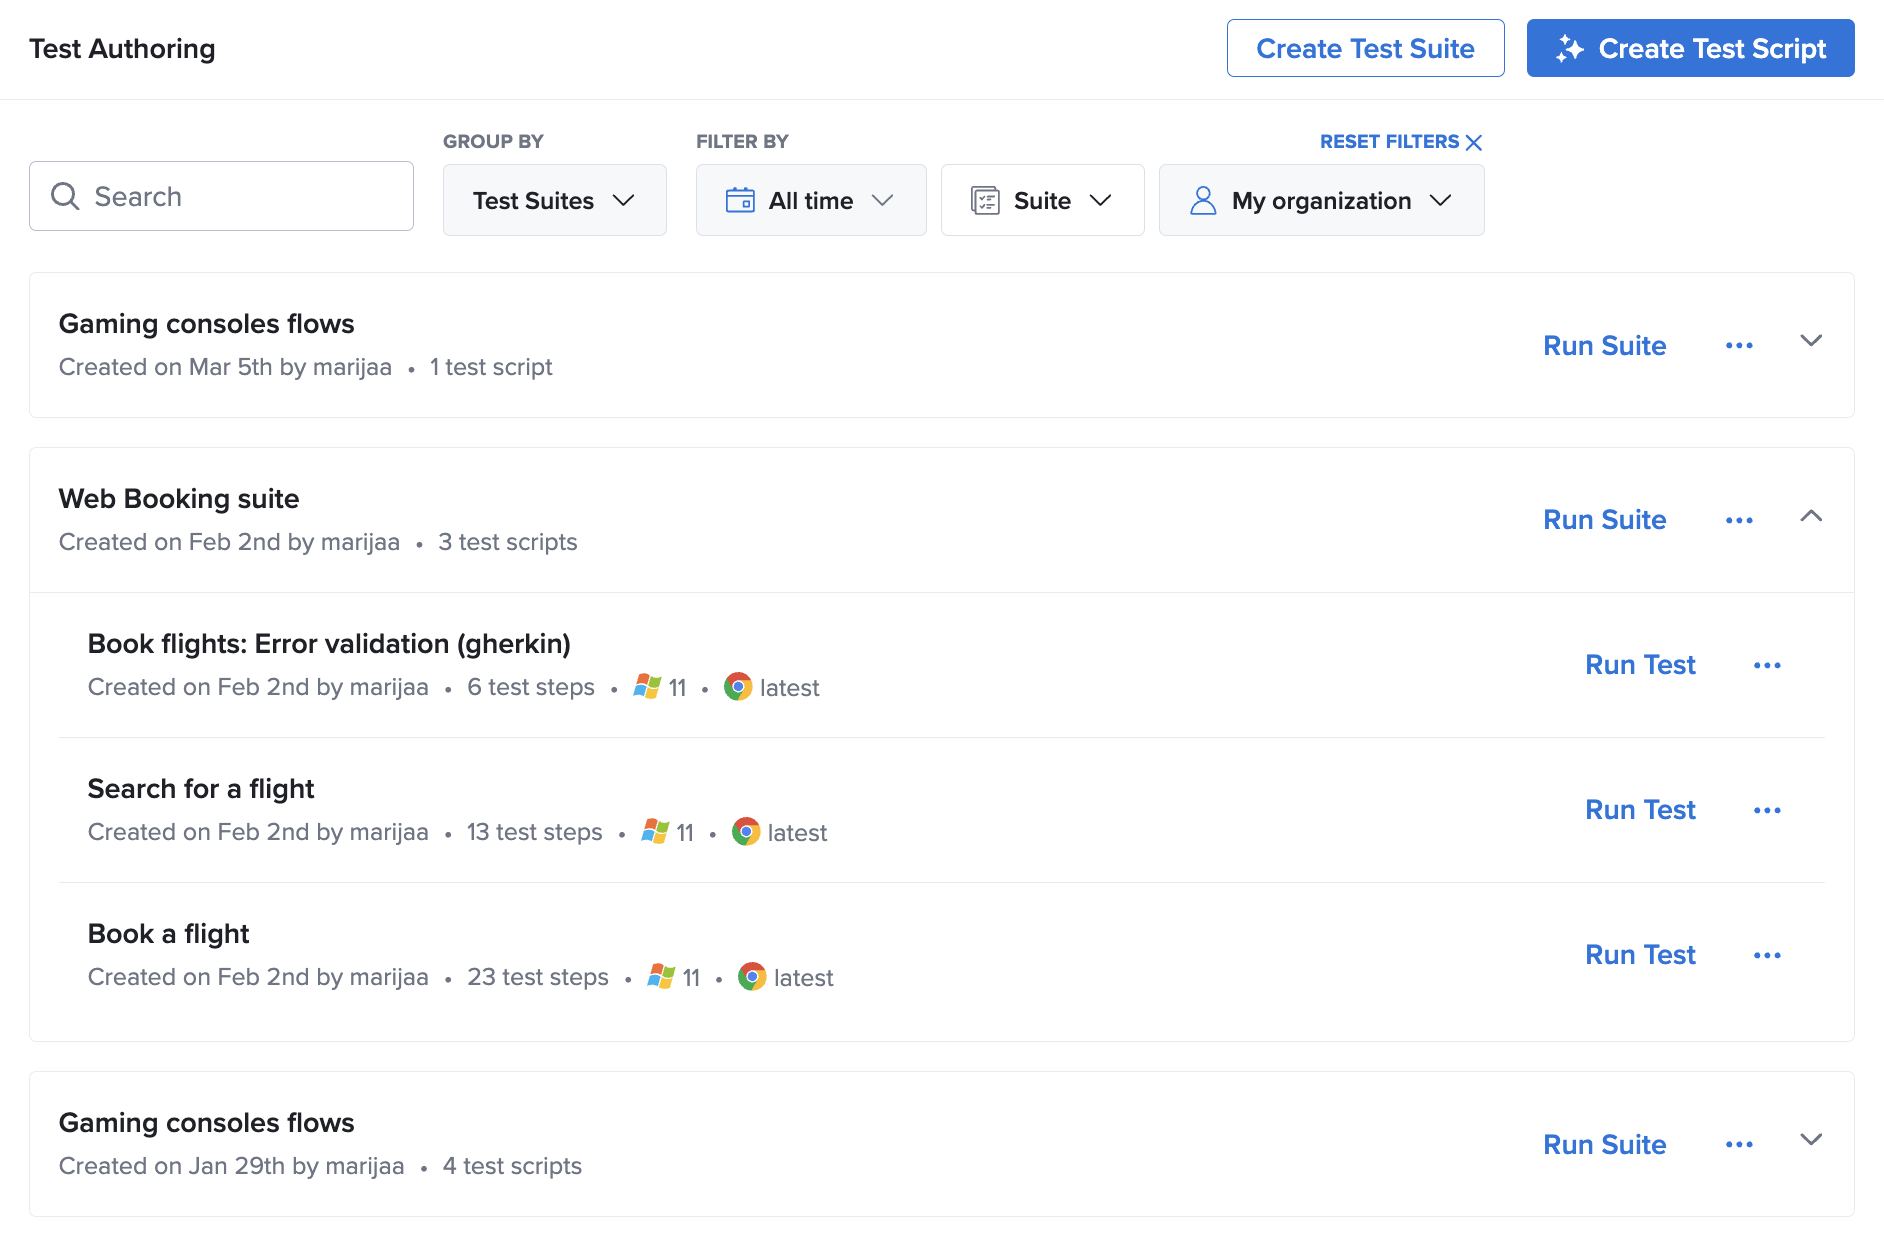Expand the Jan 29th Gaming consoles flows
Screen dimensions: 1884x1246
point(1811,1140)
